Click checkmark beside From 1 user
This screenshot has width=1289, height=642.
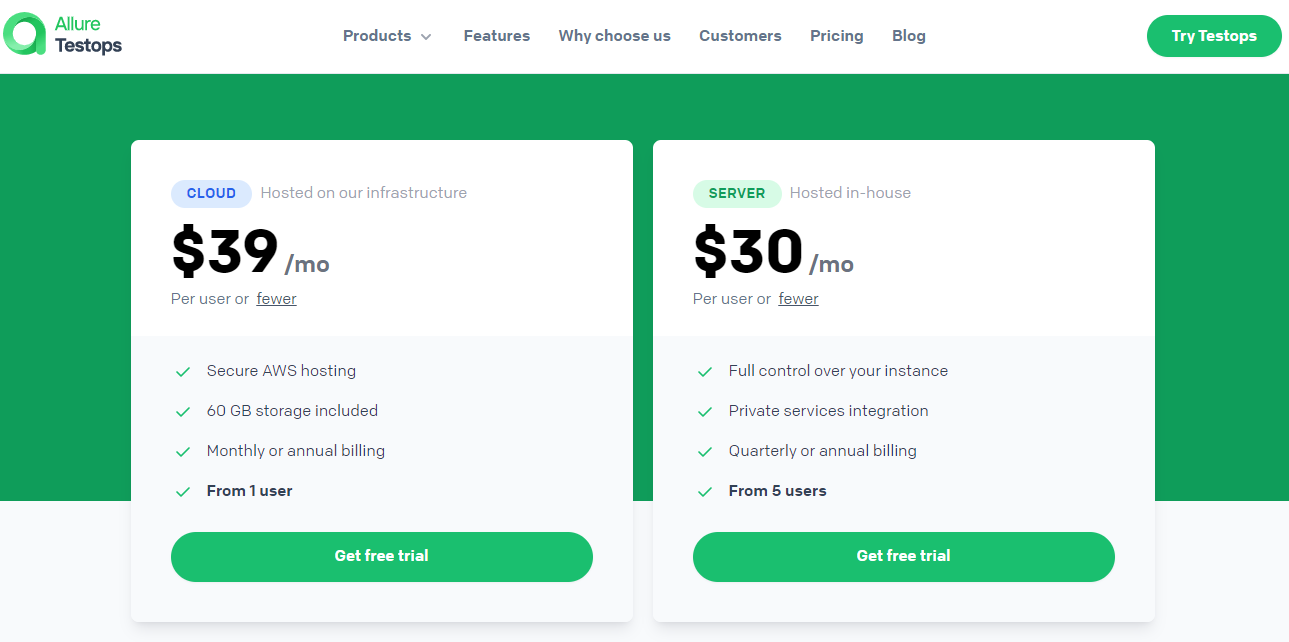183,492
